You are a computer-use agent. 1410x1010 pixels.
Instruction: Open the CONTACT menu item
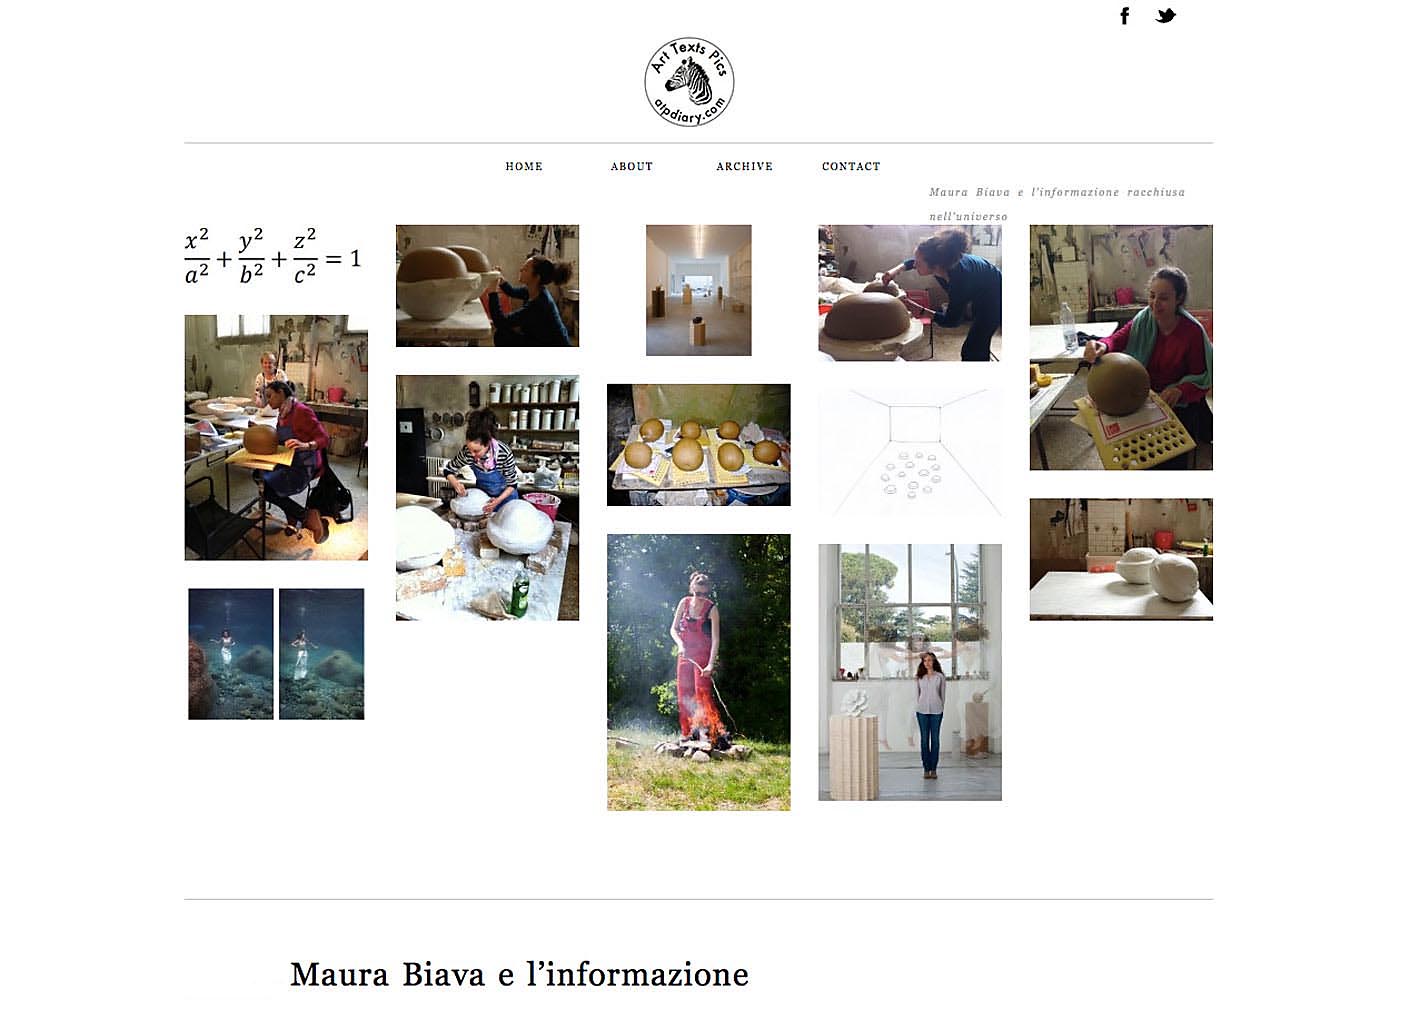pos(851,167)
